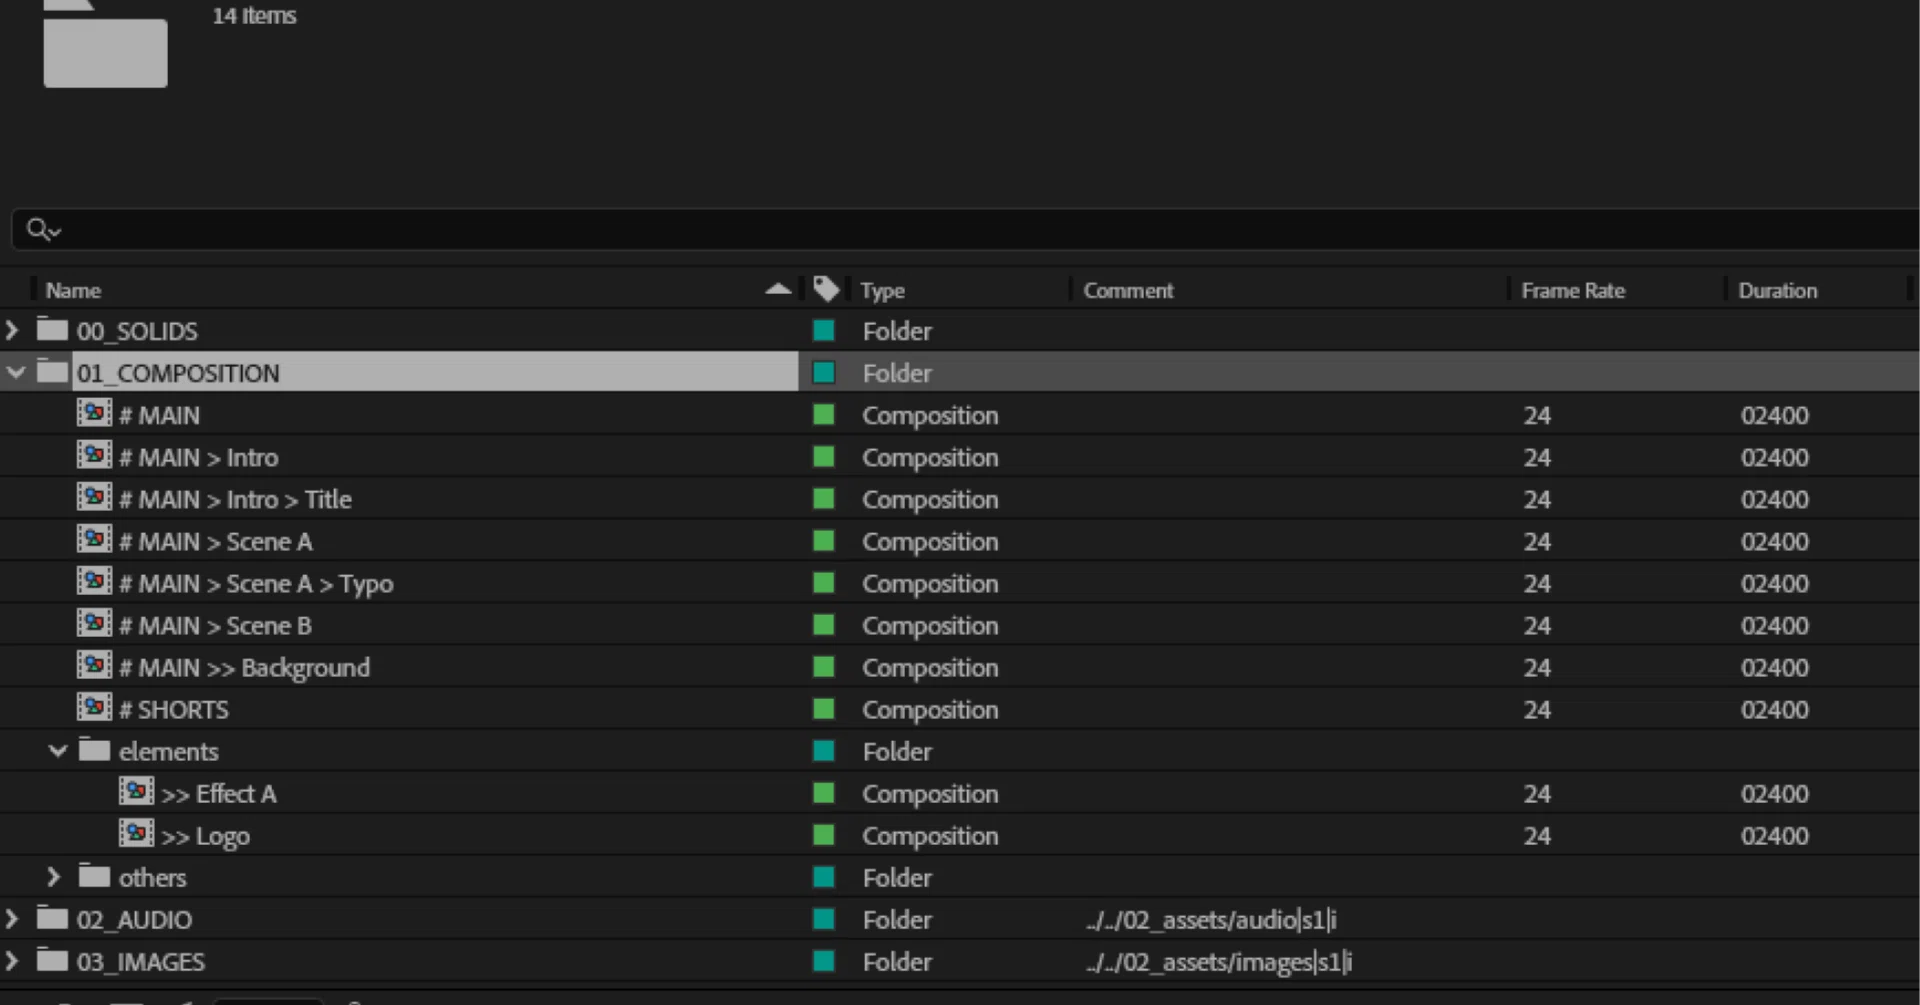The image size is (1920, 1005).
Task: Click the Comment column header
Action: [x=1128, y=290]
